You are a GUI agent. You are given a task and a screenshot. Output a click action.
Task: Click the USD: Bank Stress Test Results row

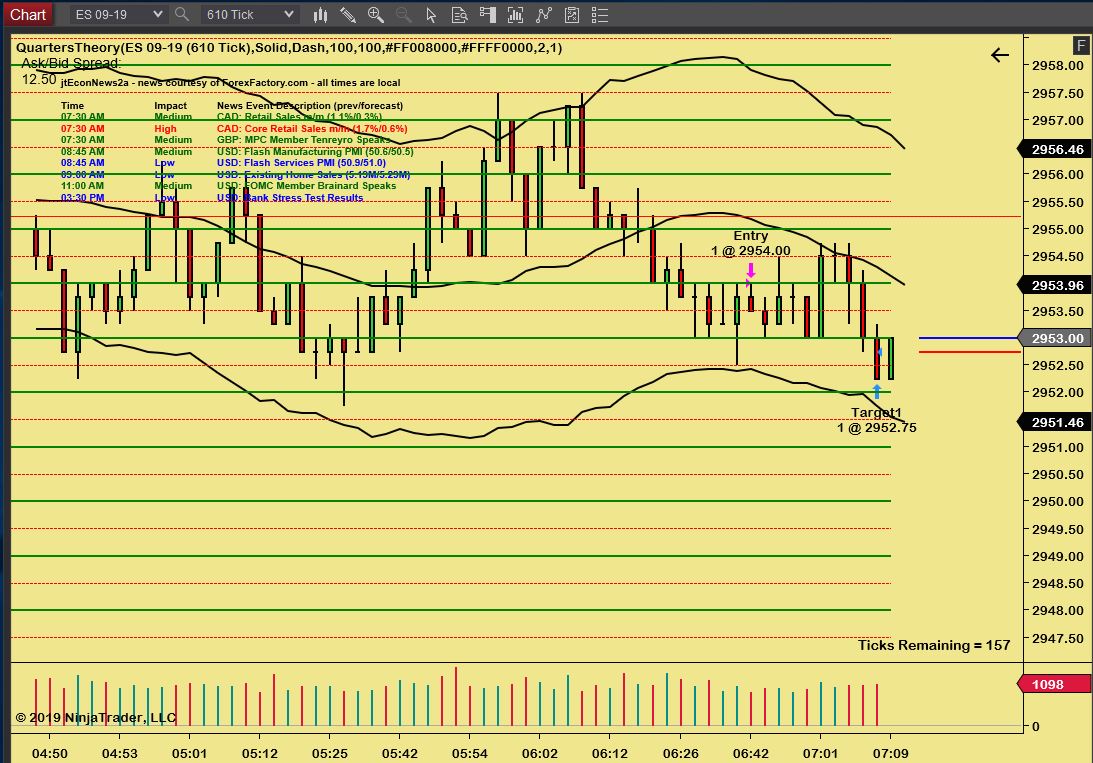(212, 198)
